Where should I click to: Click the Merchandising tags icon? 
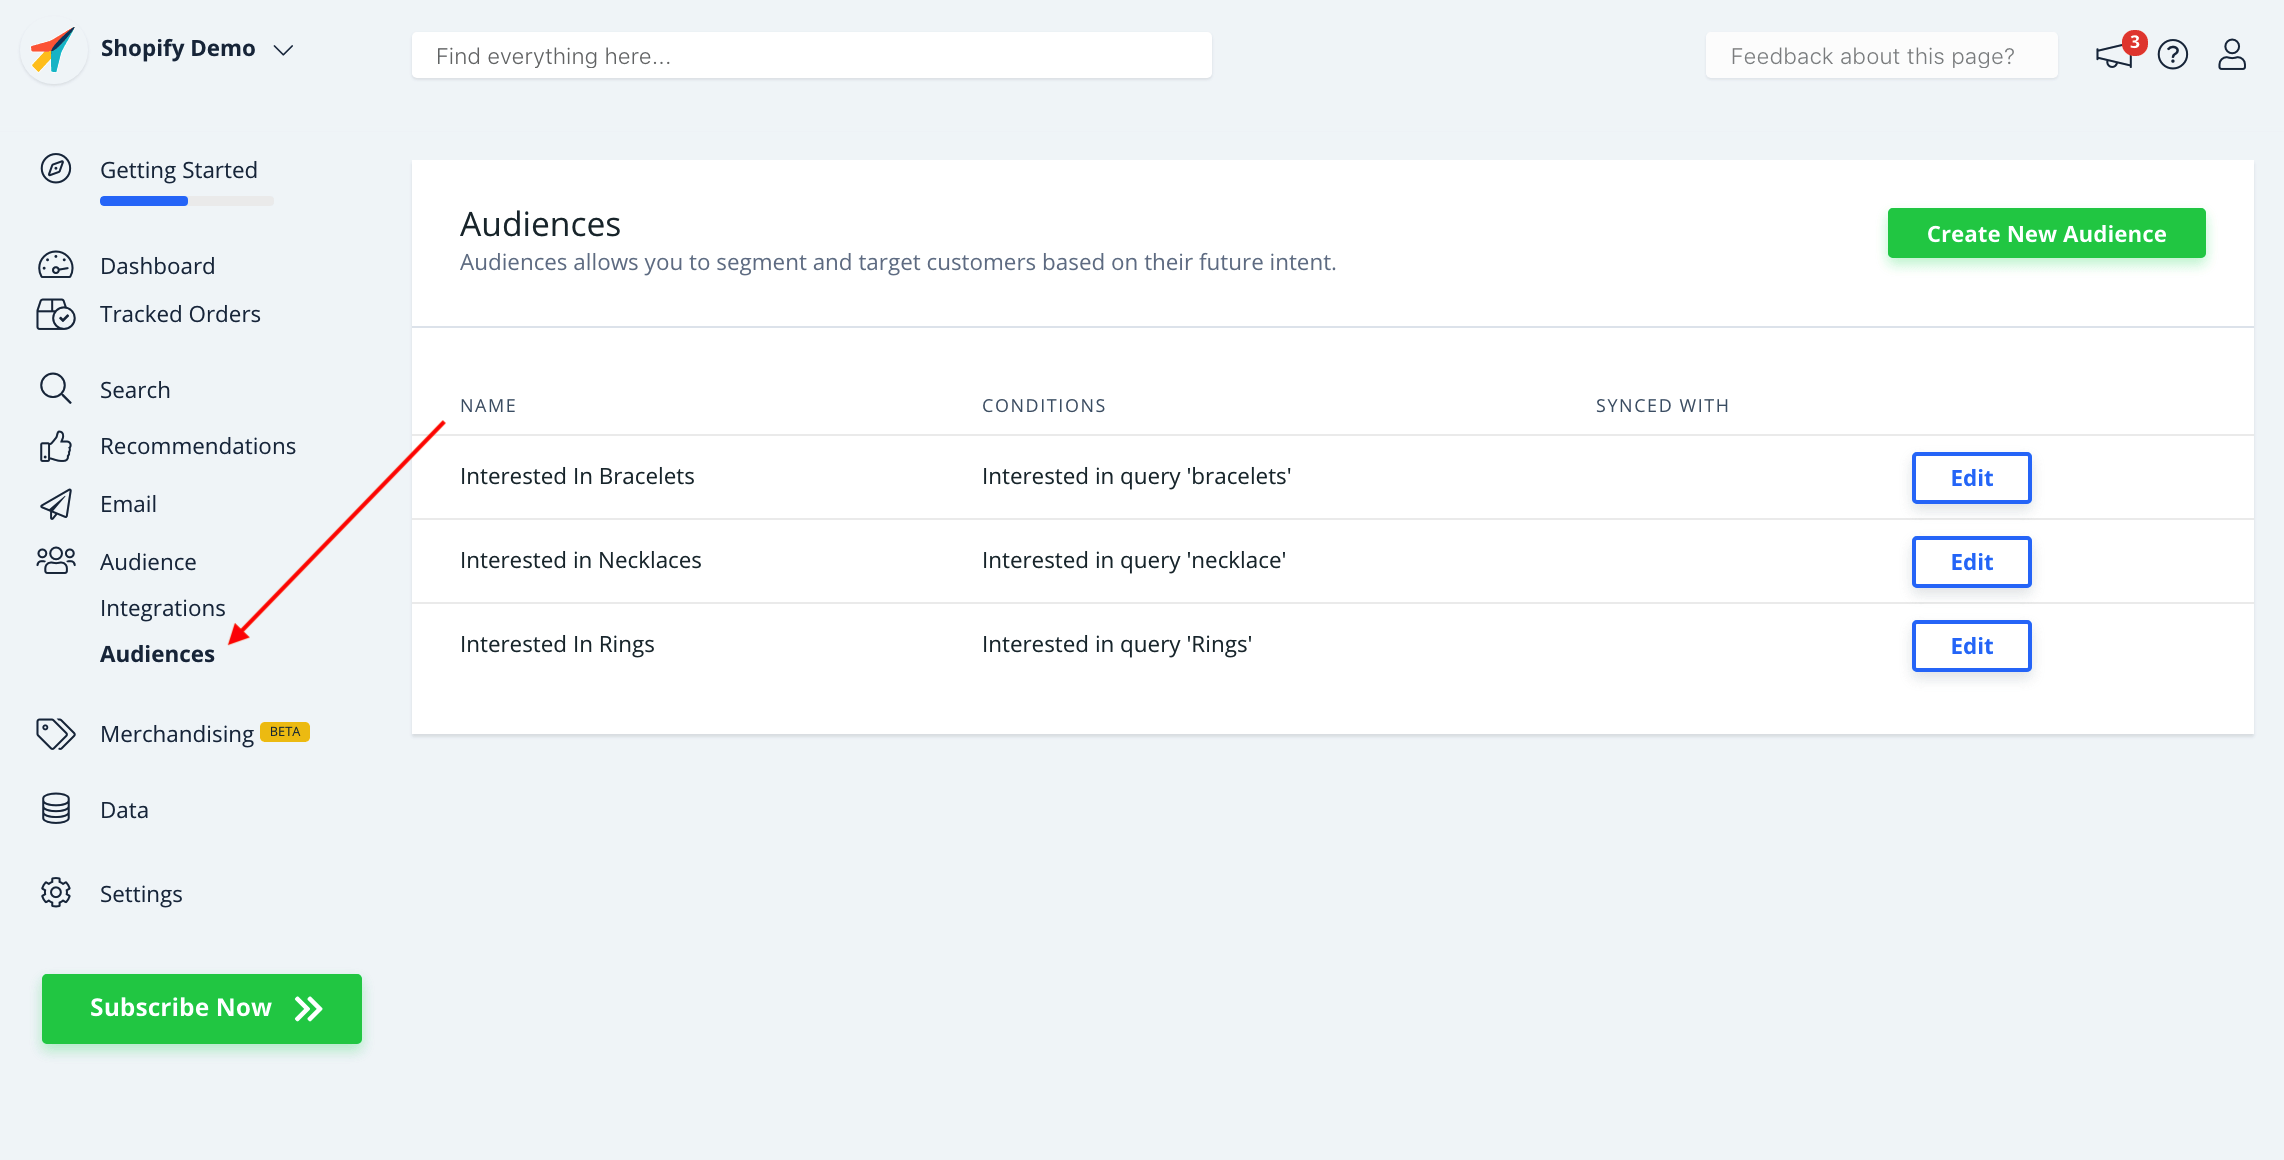click(x=56, y=734)
